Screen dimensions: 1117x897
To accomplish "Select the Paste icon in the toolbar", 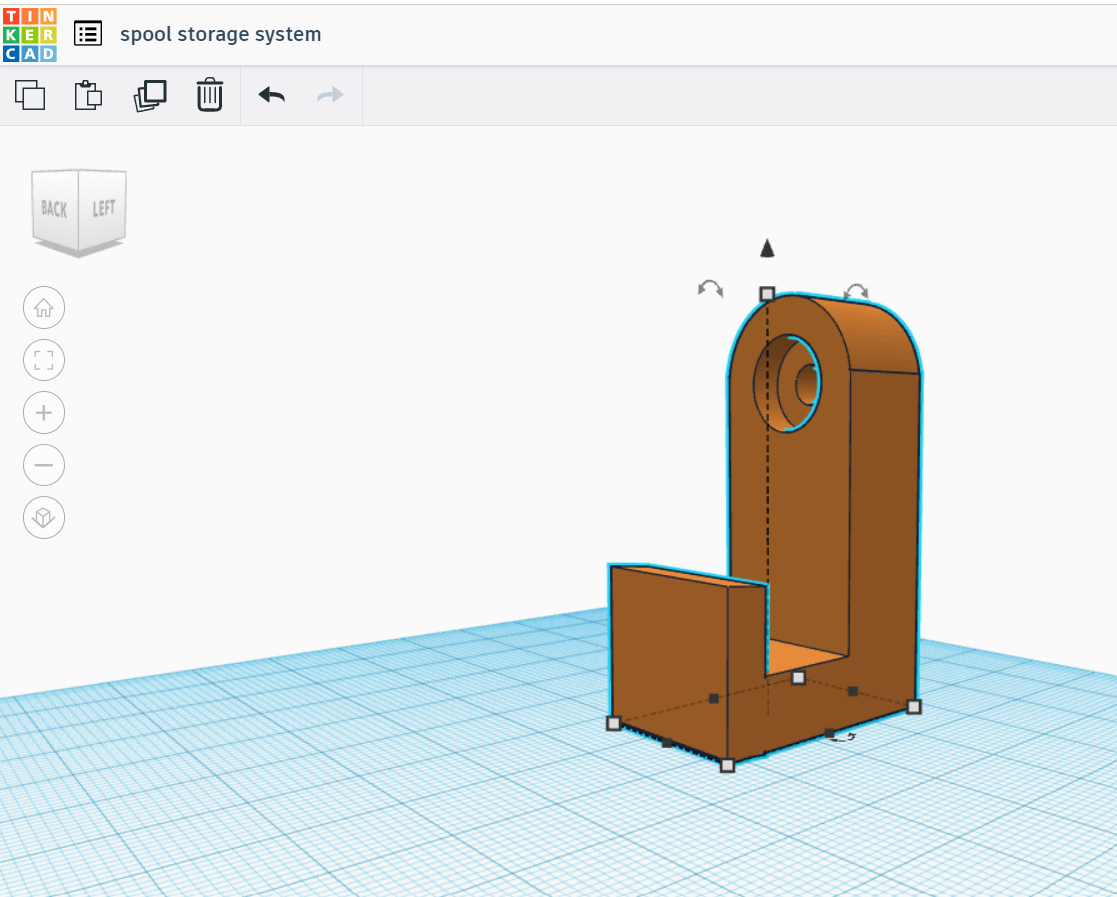I will pos(87,95).
